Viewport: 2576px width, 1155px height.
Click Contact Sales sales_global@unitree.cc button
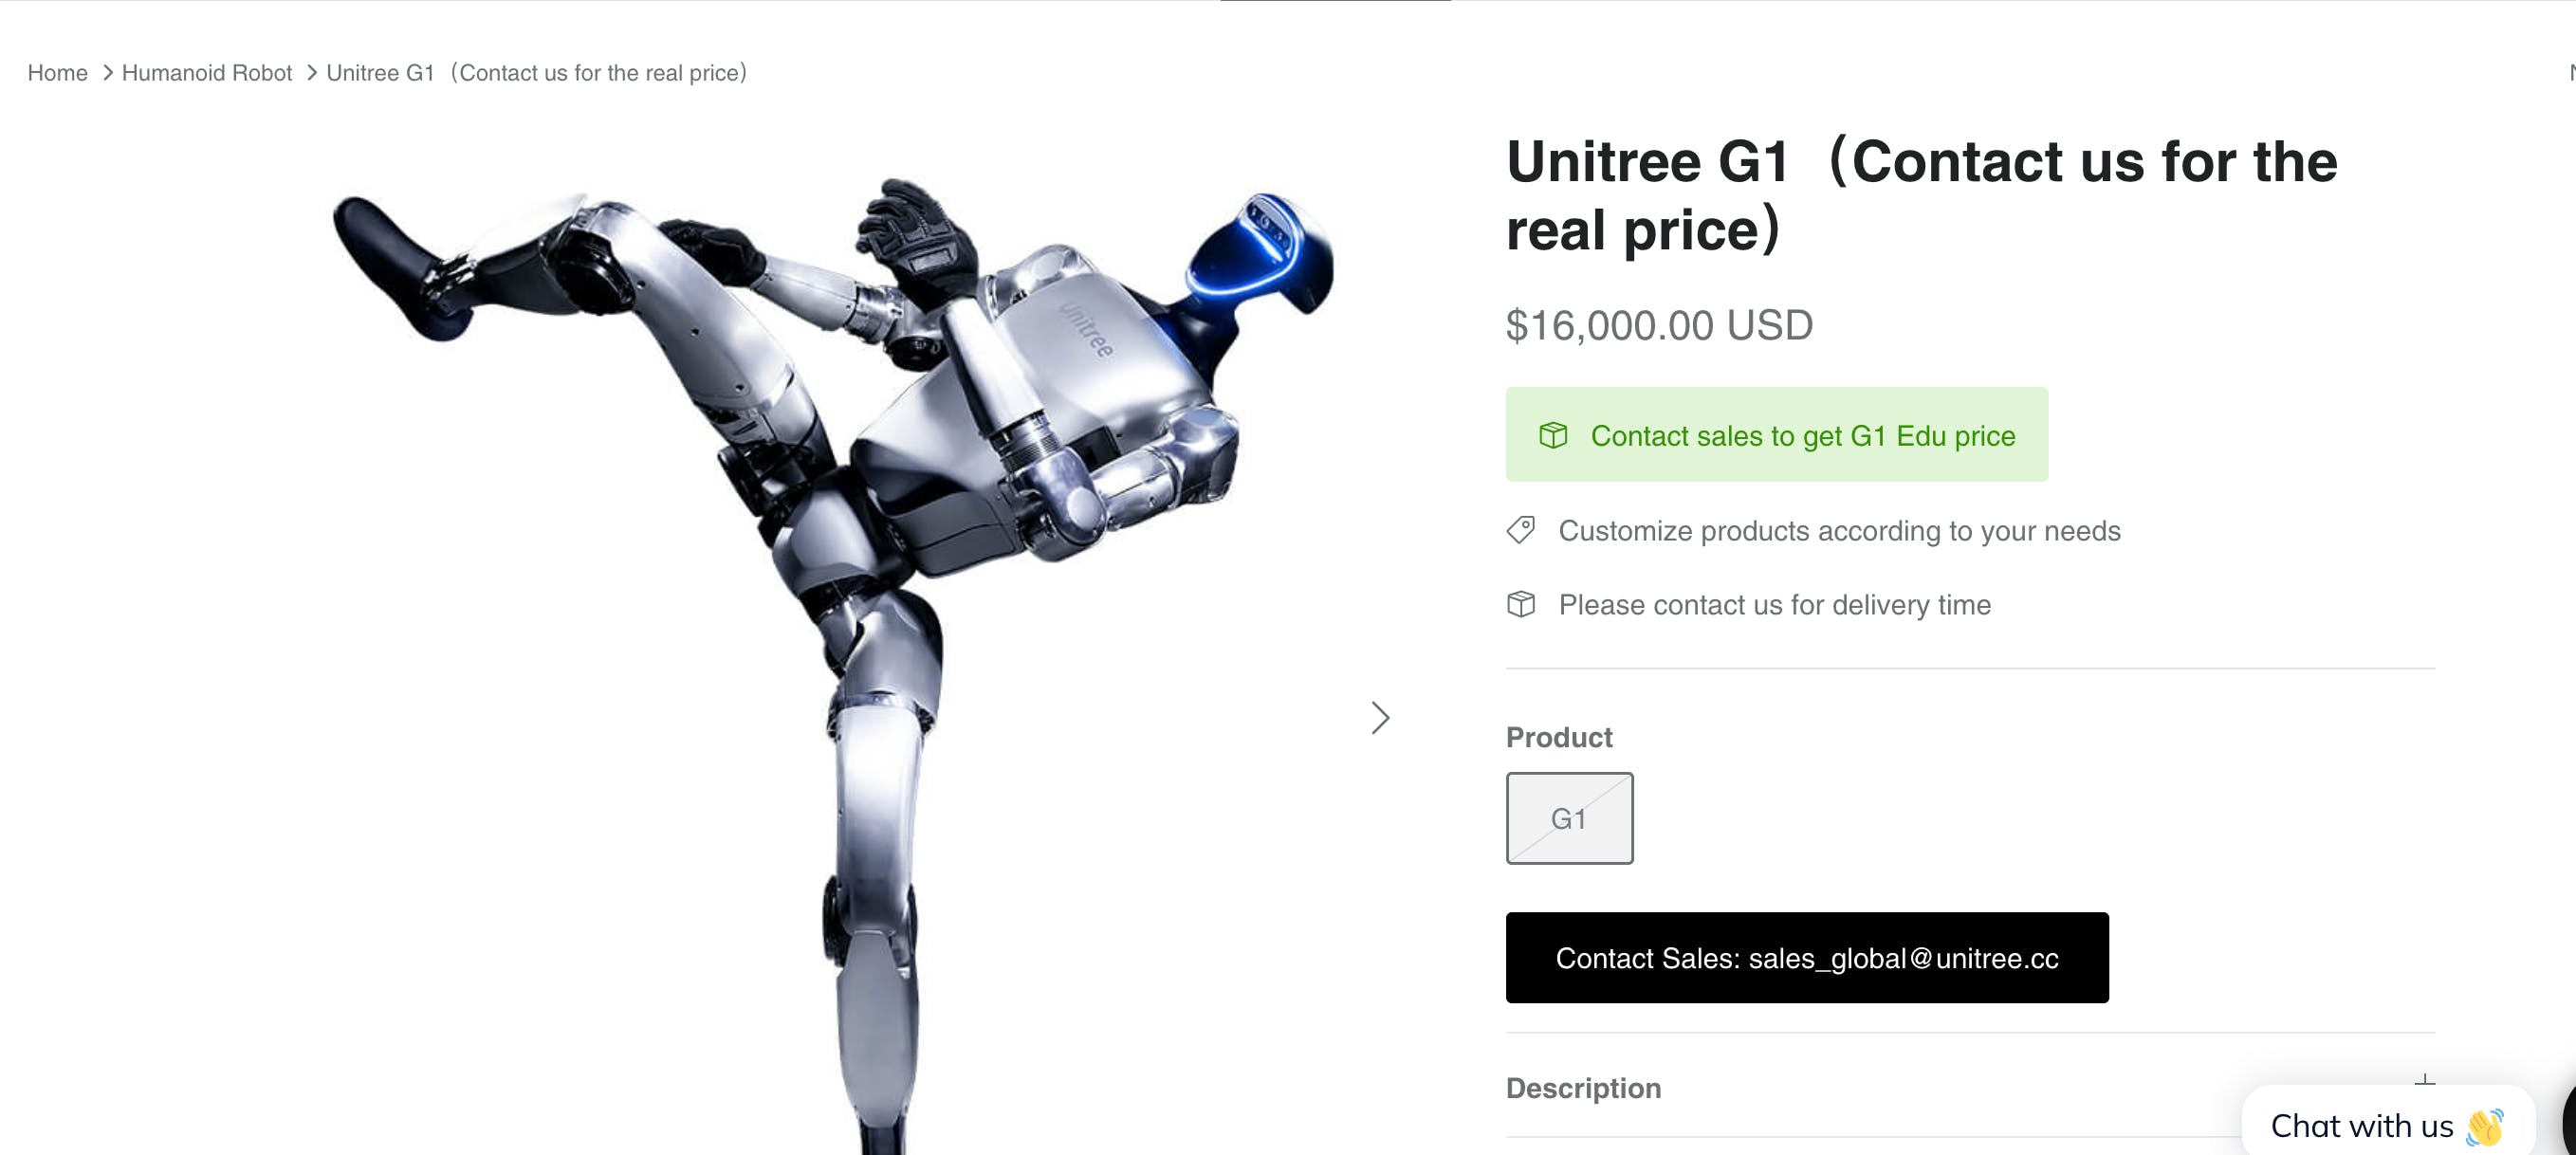[x=1807, y=957]
